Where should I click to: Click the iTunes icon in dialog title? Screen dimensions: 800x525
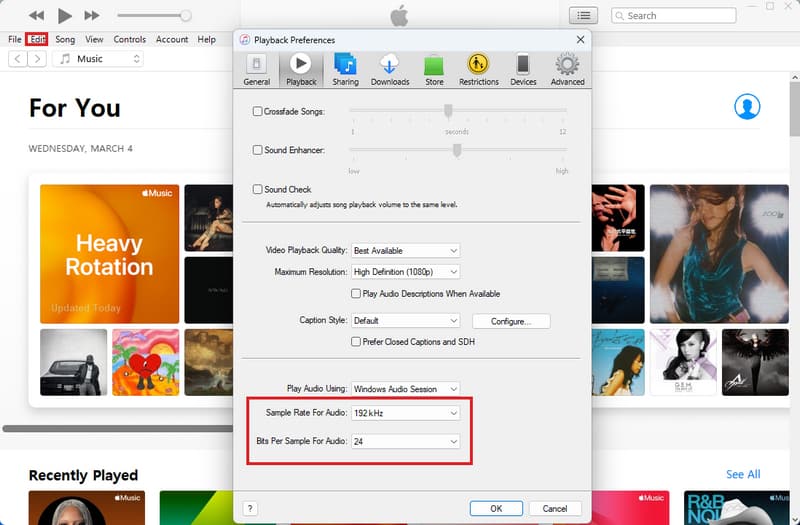(x=245, y=40)
